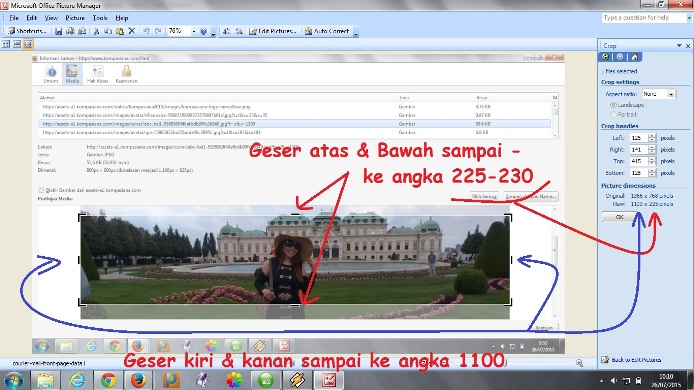The height and width of the screenshot is (390, 694).
Task: Click the Cut scissors icon
Action: [x=96, y=31]
